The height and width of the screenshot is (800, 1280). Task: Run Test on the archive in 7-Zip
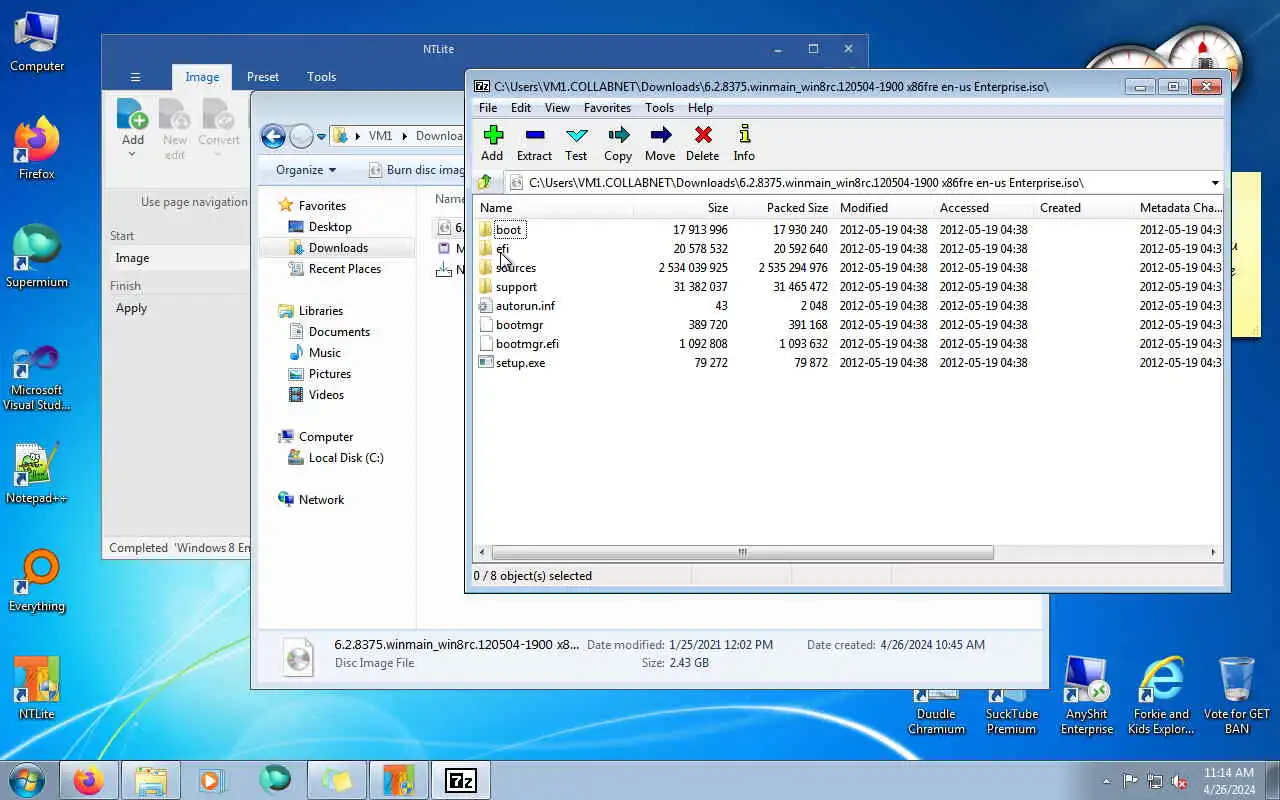tap(576, 143)
